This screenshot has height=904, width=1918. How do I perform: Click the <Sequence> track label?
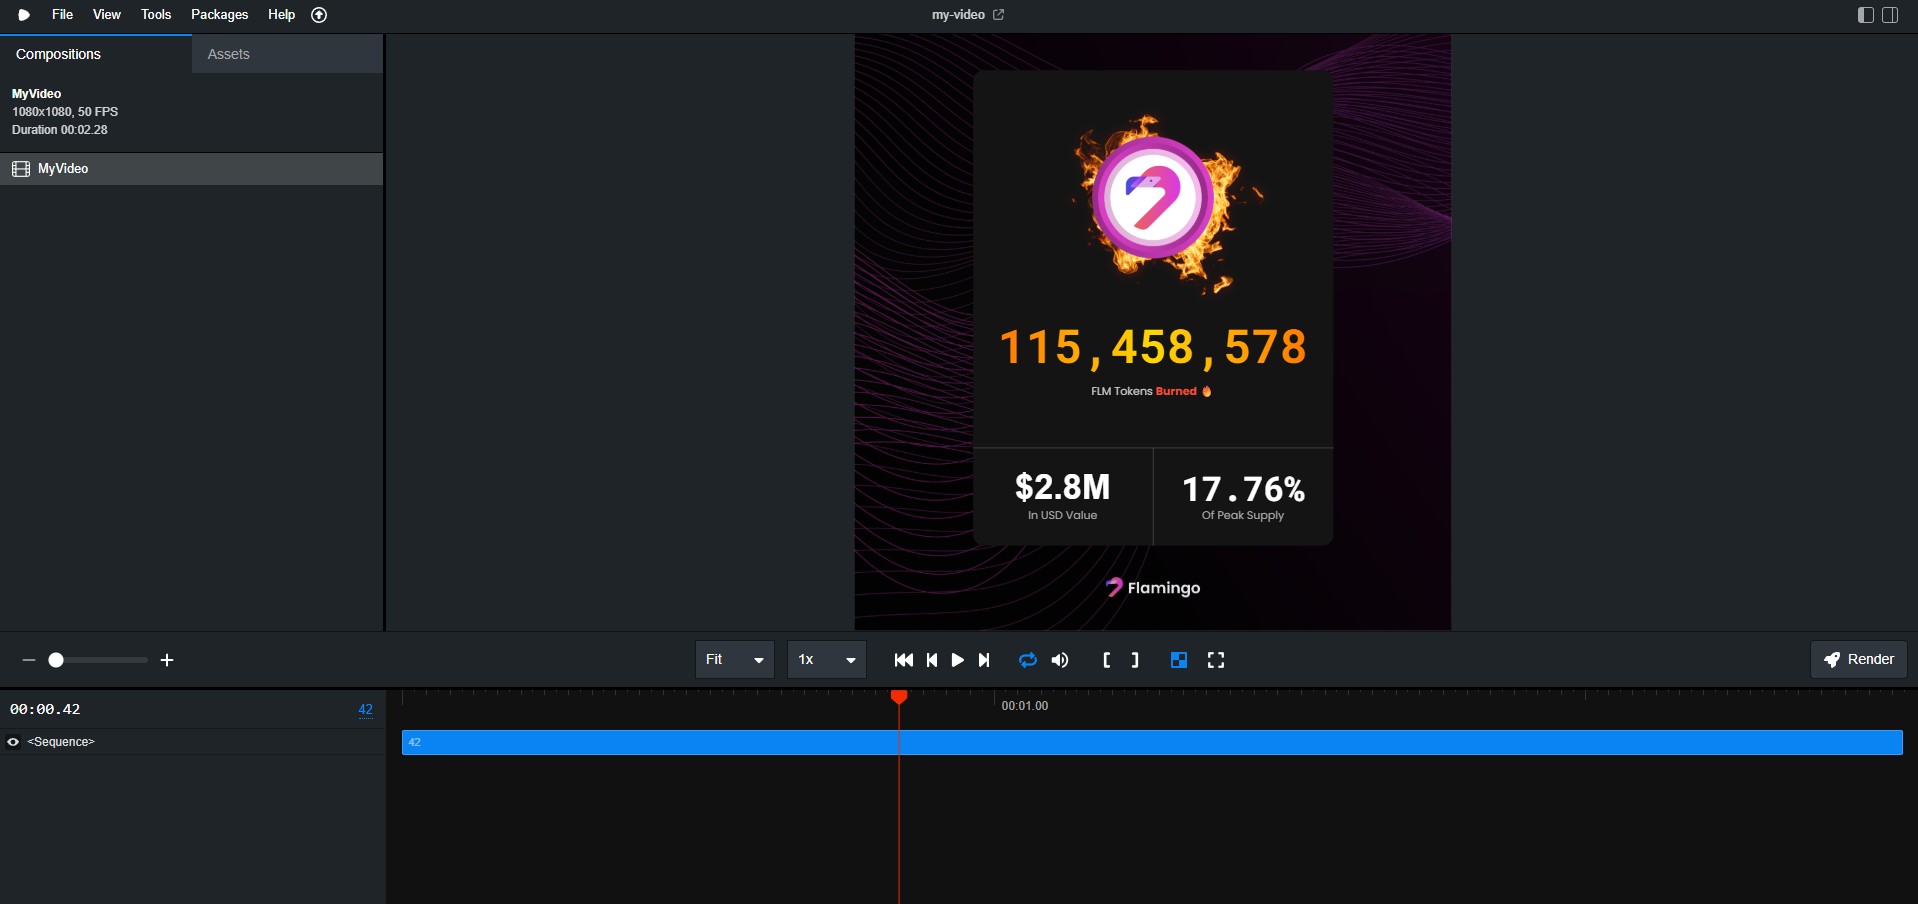61,742
